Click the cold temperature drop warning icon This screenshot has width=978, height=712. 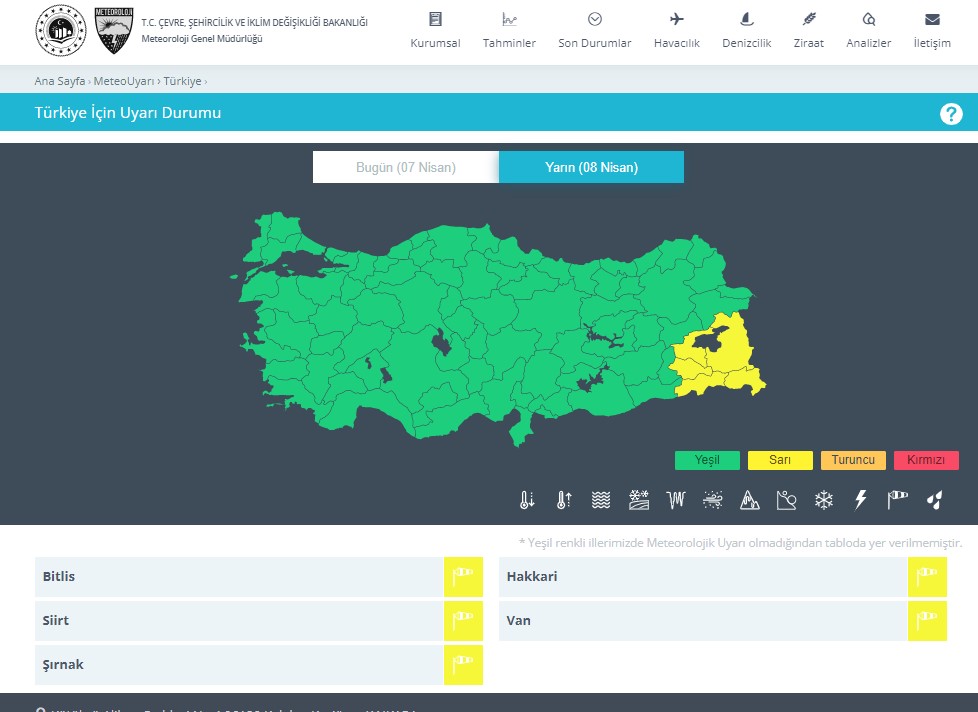click(x=527, y=500)
